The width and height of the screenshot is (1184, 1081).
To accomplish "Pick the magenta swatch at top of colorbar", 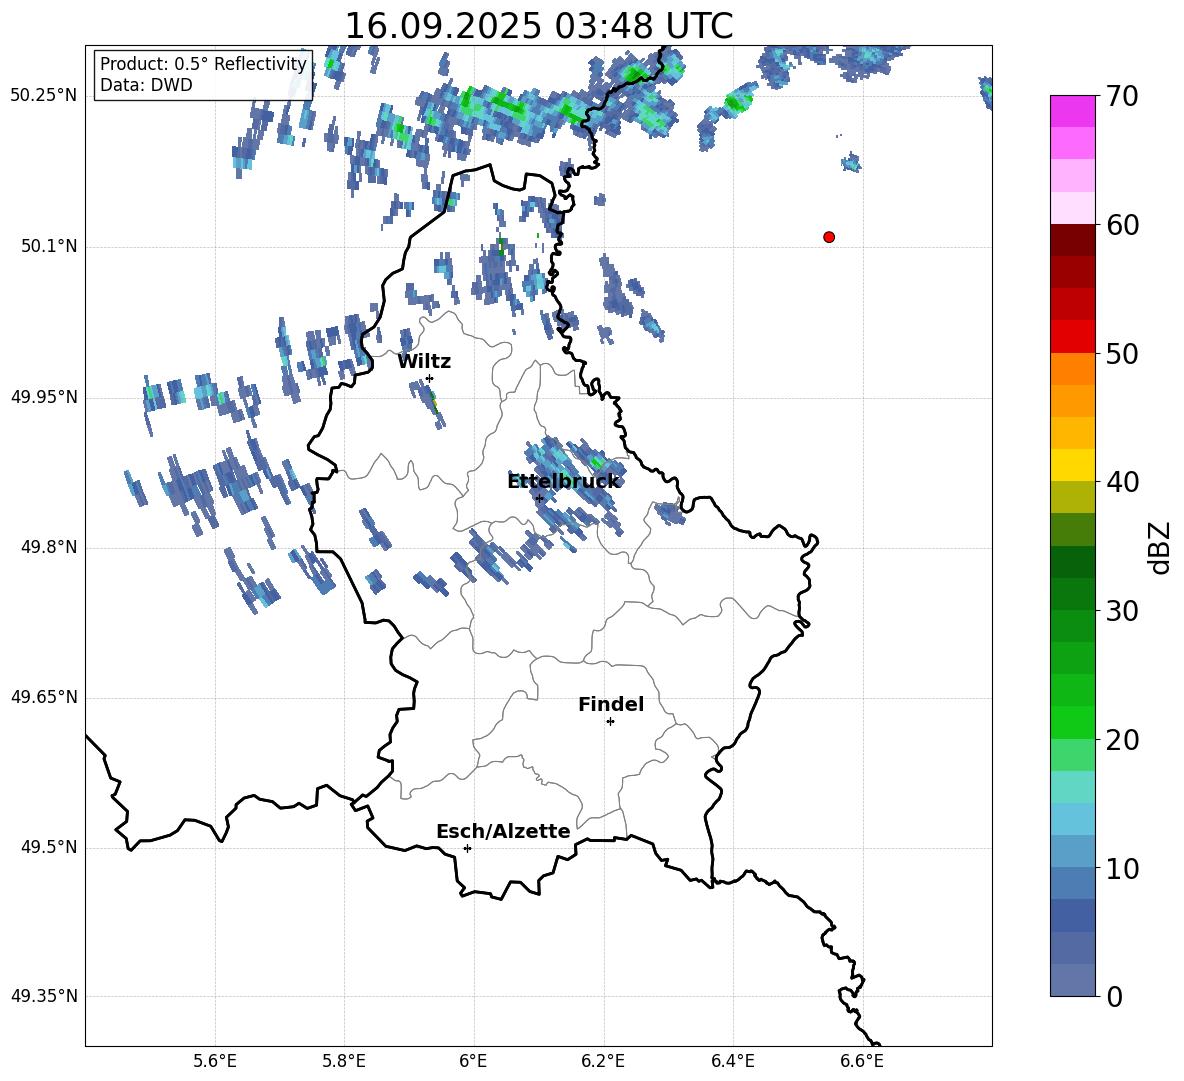I will pyautogui.click(x=1072, y=111).
